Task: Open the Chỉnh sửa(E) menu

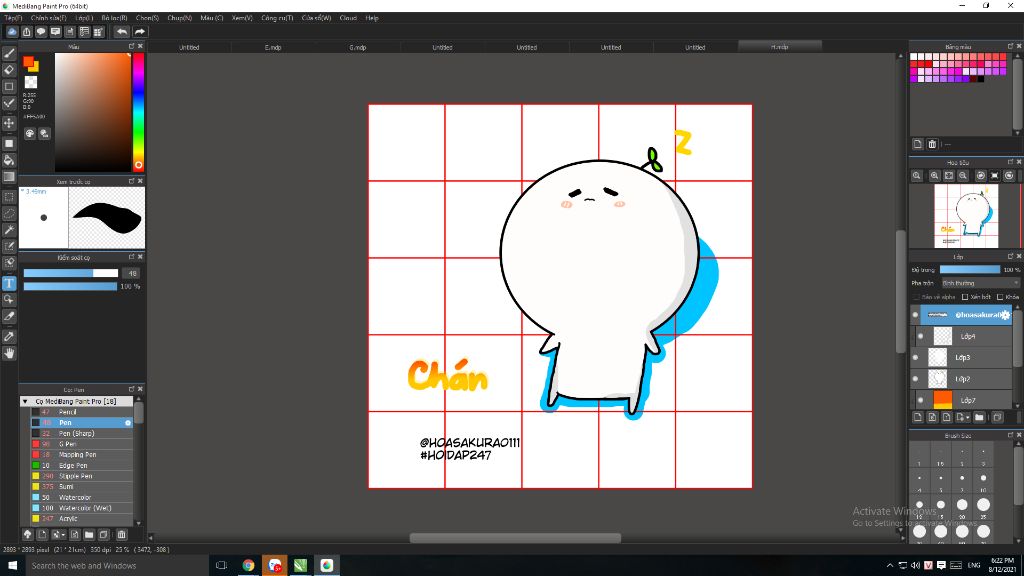Action: (47, 18)
